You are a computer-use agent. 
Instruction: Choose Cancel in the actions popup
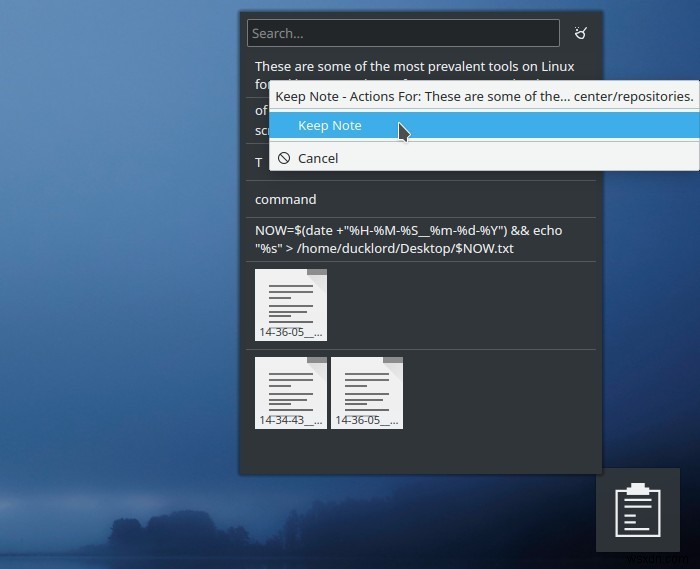[x=484, y=158]
